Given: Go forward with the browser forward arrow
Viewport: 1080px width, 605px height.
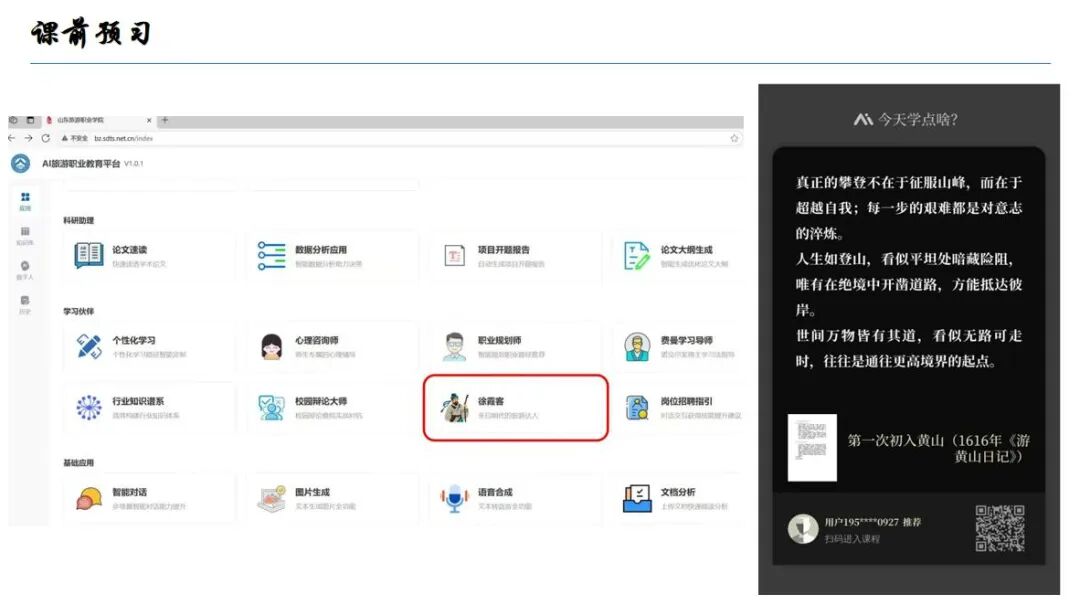Looking at the screenshot, I should tap(28, 139).
